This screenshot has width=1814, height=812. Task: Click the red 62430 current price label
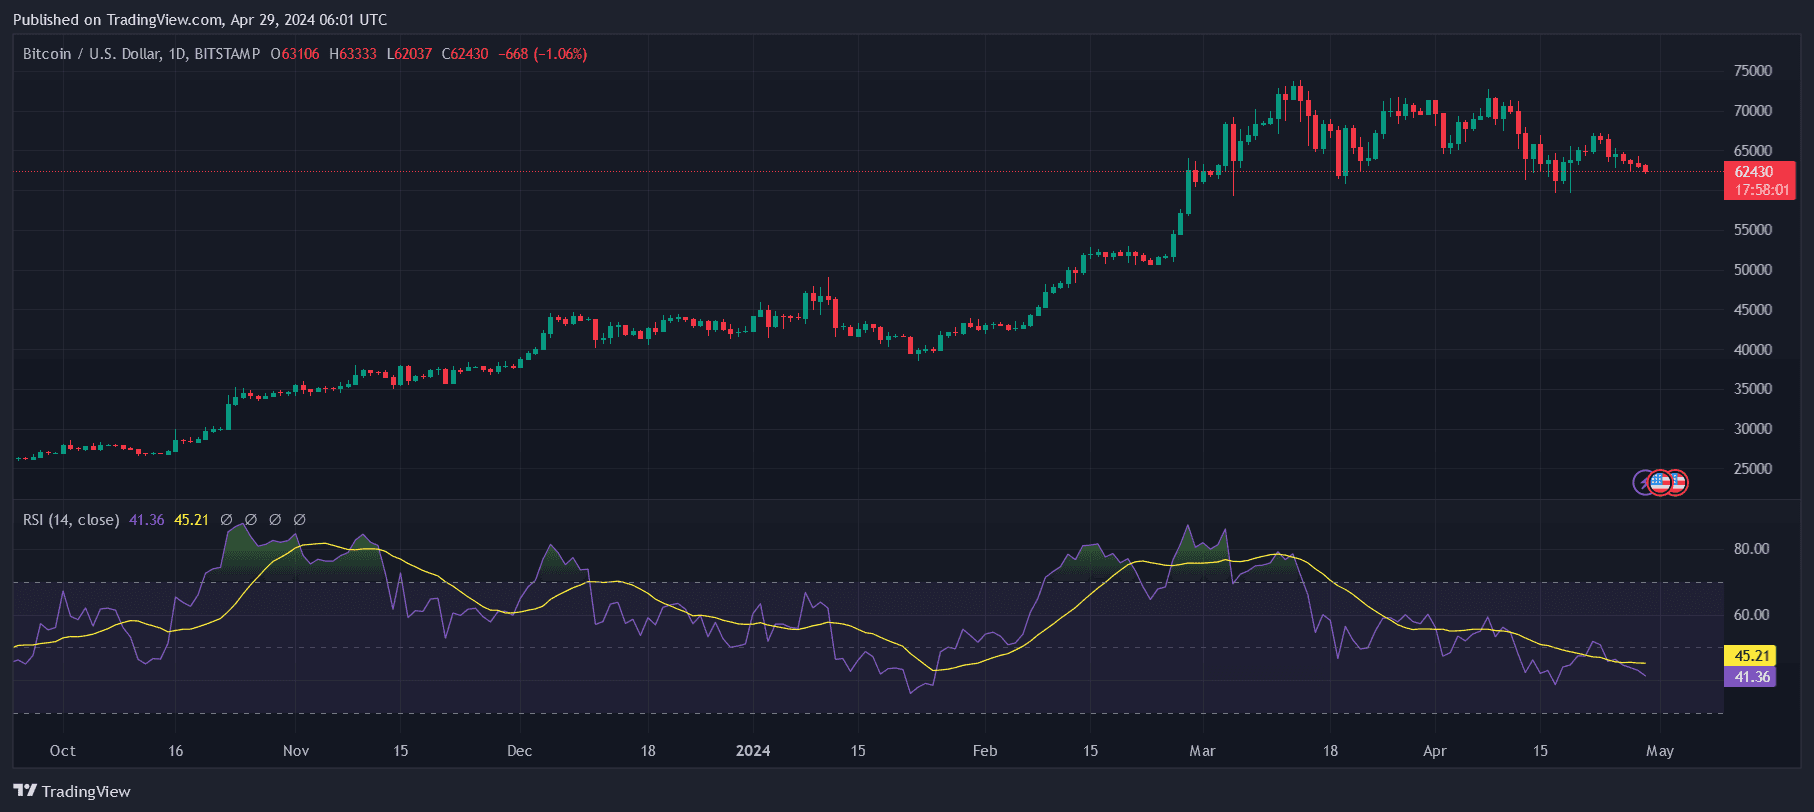tap(1754, 172)
